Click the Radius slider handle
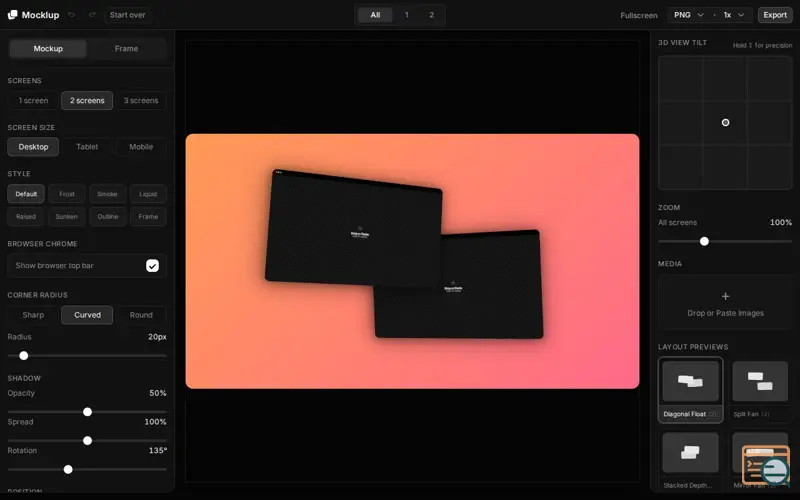The height and width of the screenshot is (500, 800). (x=23, y=356)
